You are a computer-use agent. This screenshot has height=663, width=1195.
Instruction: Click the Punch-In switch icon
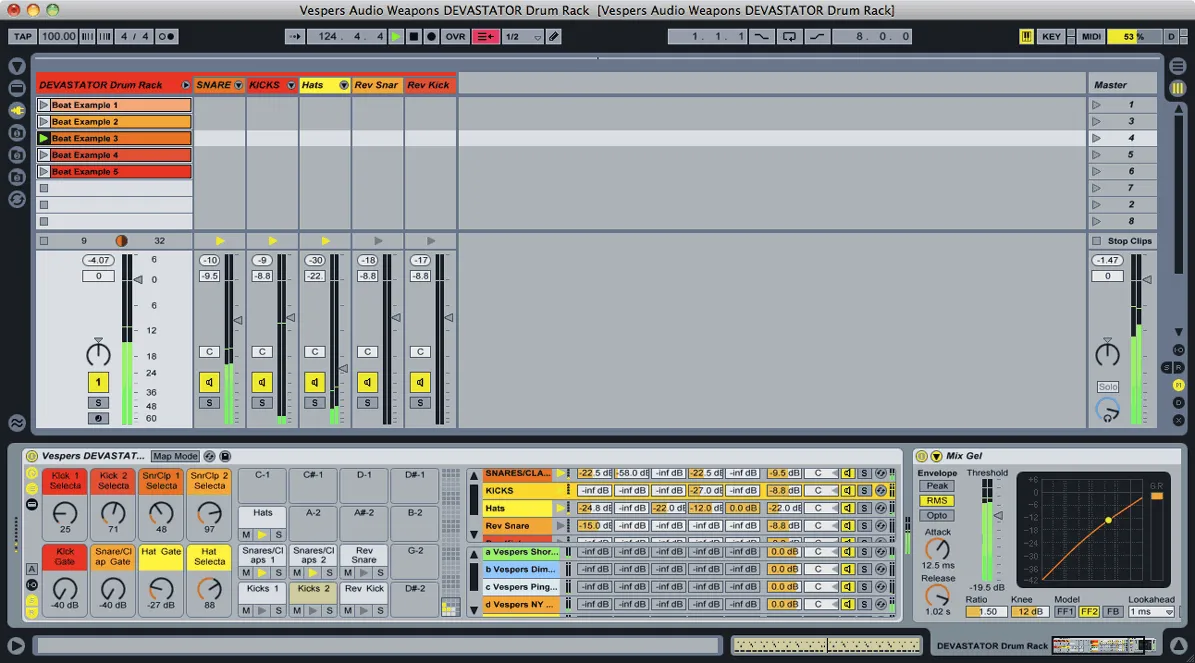pyautogui.click(x=761, y=37)
